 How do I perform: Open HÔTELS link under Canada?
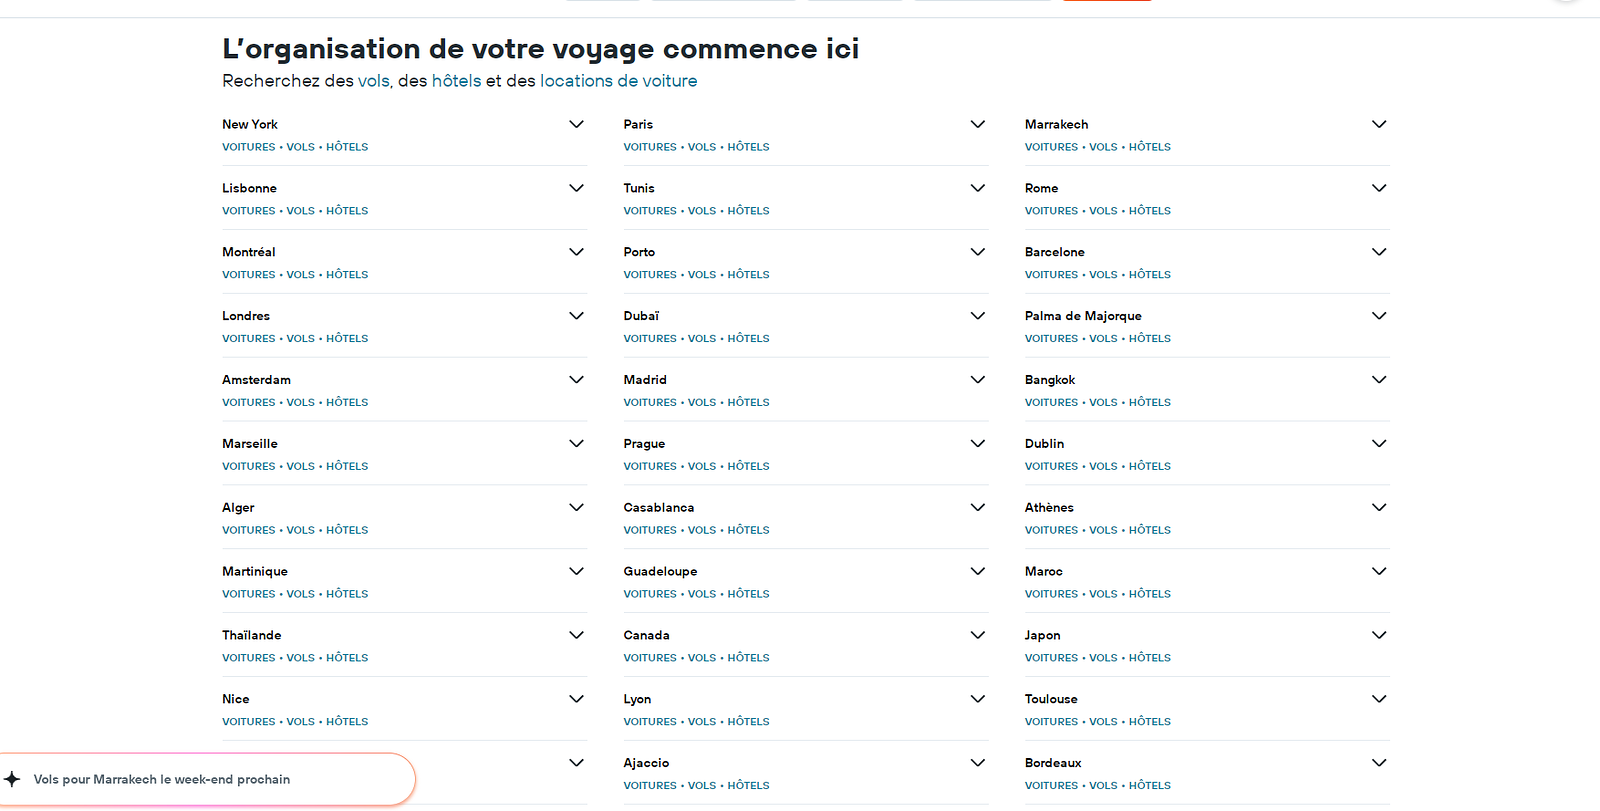point(749,658)
